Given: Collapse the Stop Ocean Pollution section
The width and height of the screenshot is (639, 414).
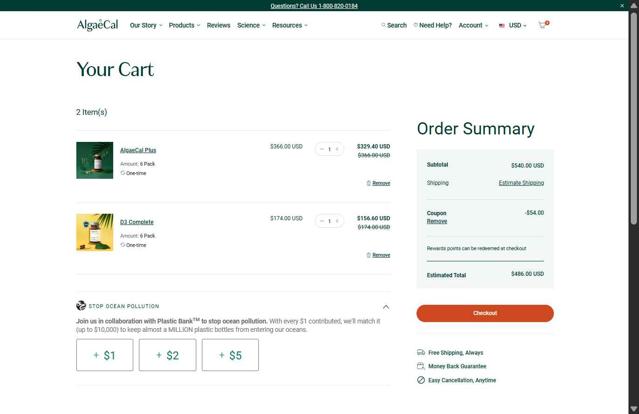Looking at the screenshot, I should coord(386,306).
